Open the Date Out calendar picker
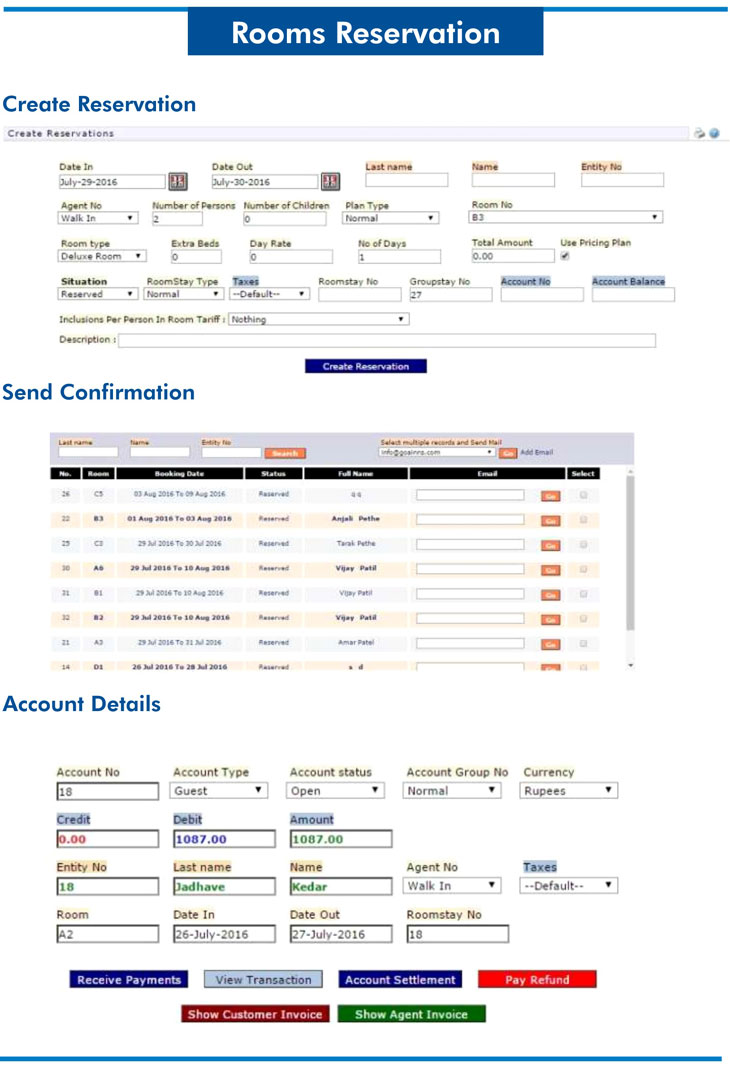 pyautogui.click(x=331, y=181)
